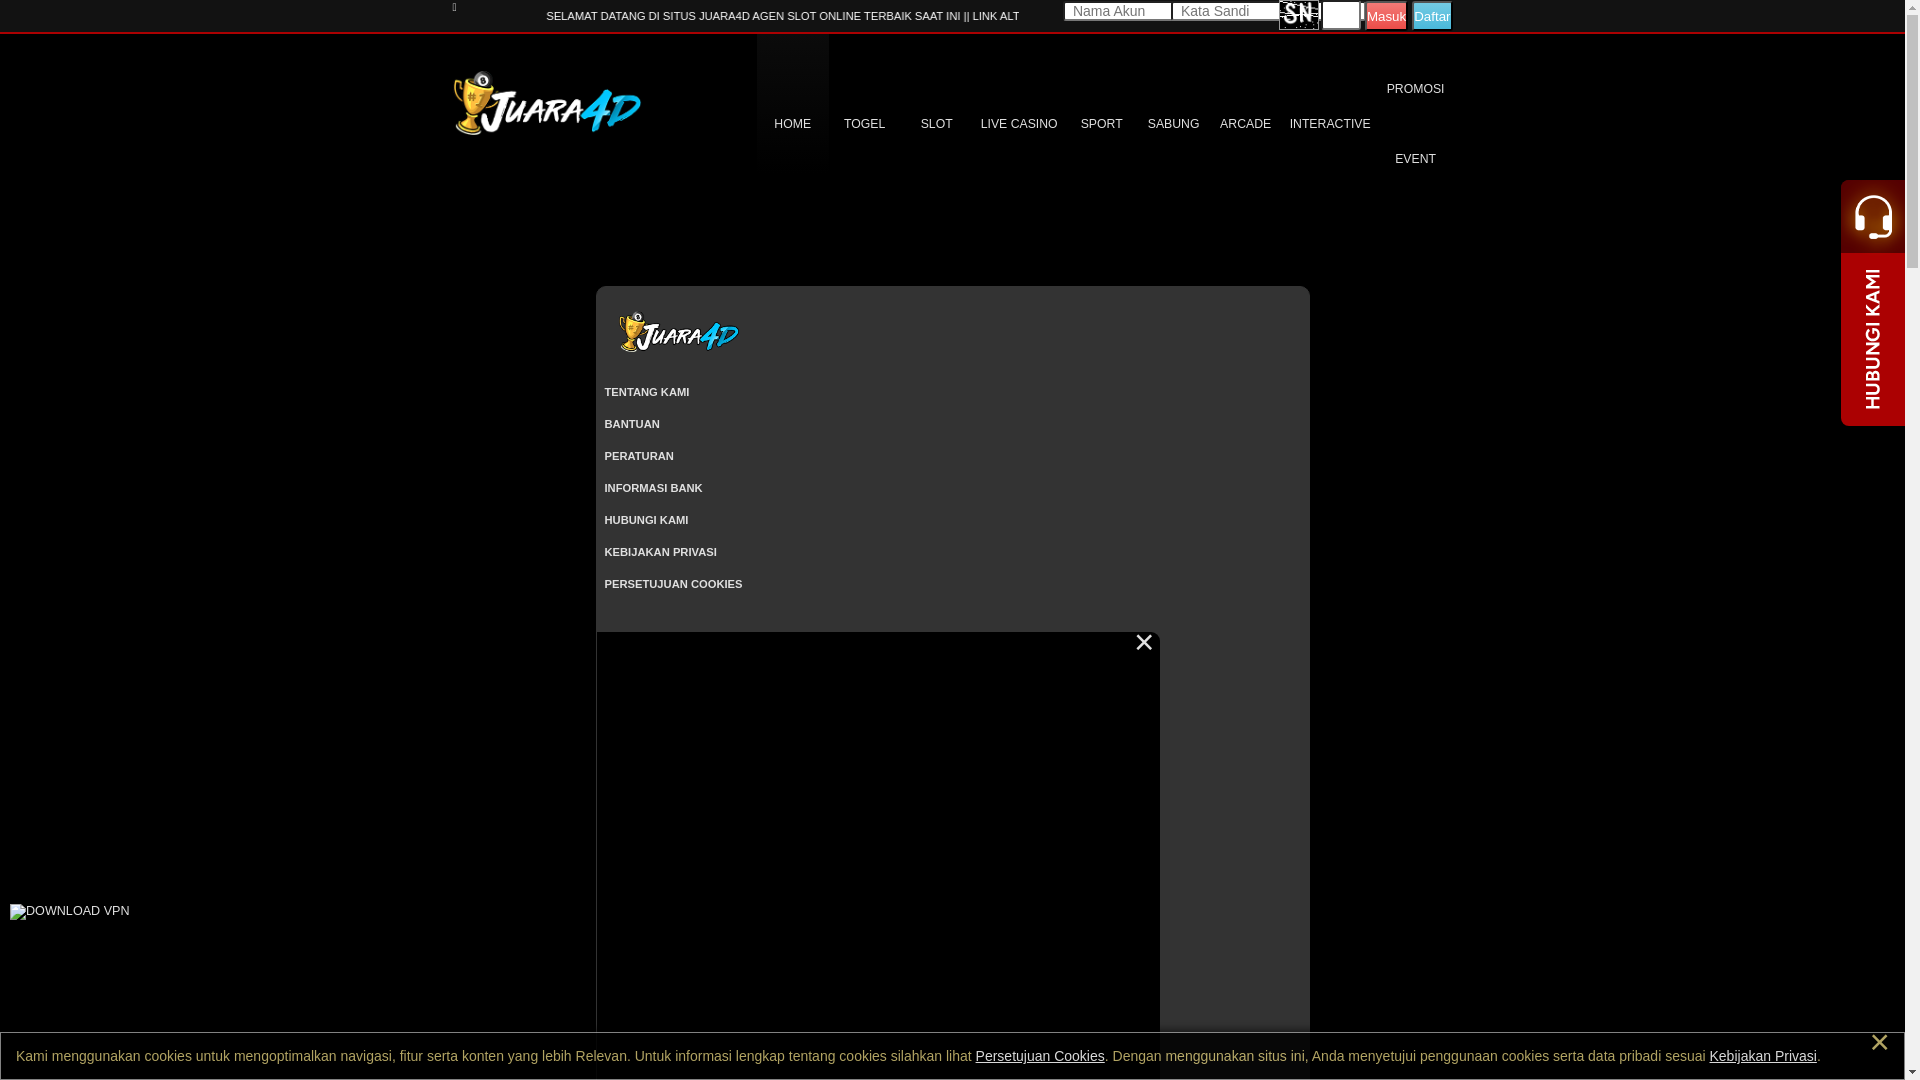Viewport: 1920px width, 1080px height.
Task: Click the captcha code input box
Action: (x=1341, y=15)
